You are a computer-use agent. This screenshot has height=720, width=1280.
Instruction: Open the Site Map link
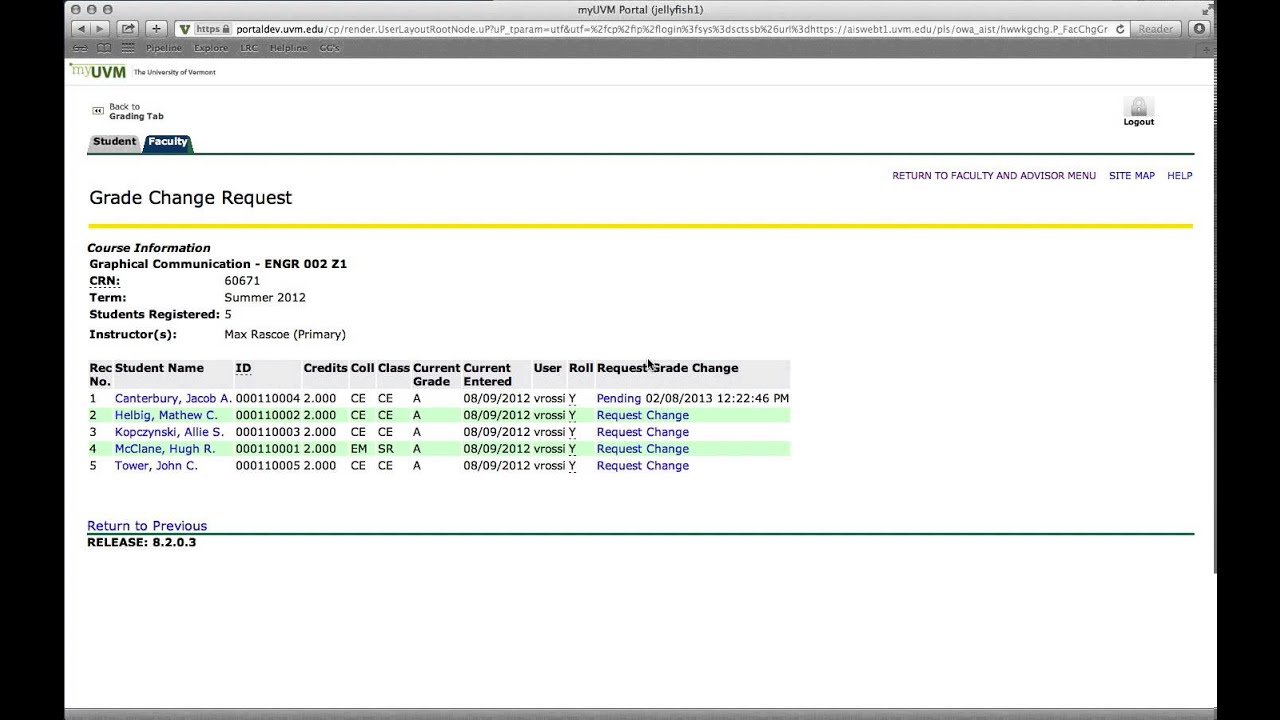(1132, 176)
